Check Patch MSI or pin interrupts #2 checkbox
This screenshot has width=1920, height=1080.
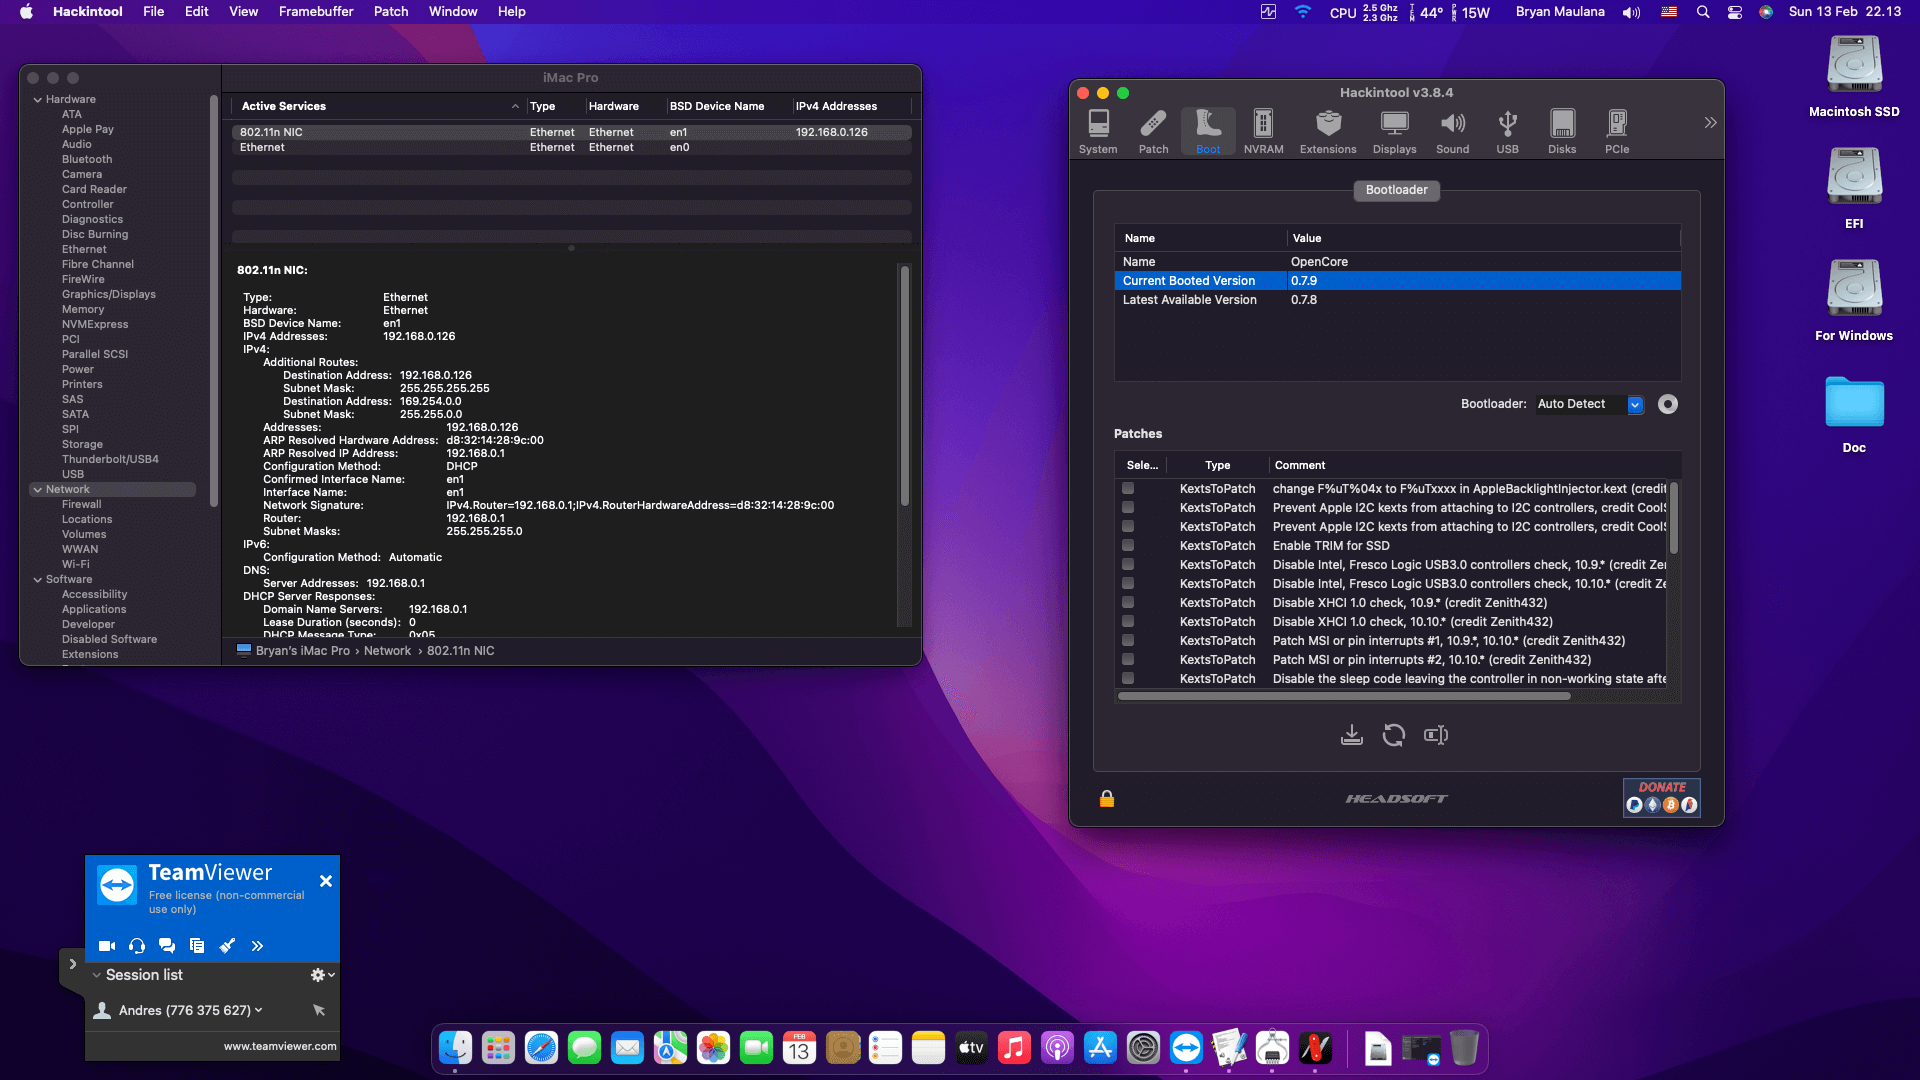[x=1128, y=659]
